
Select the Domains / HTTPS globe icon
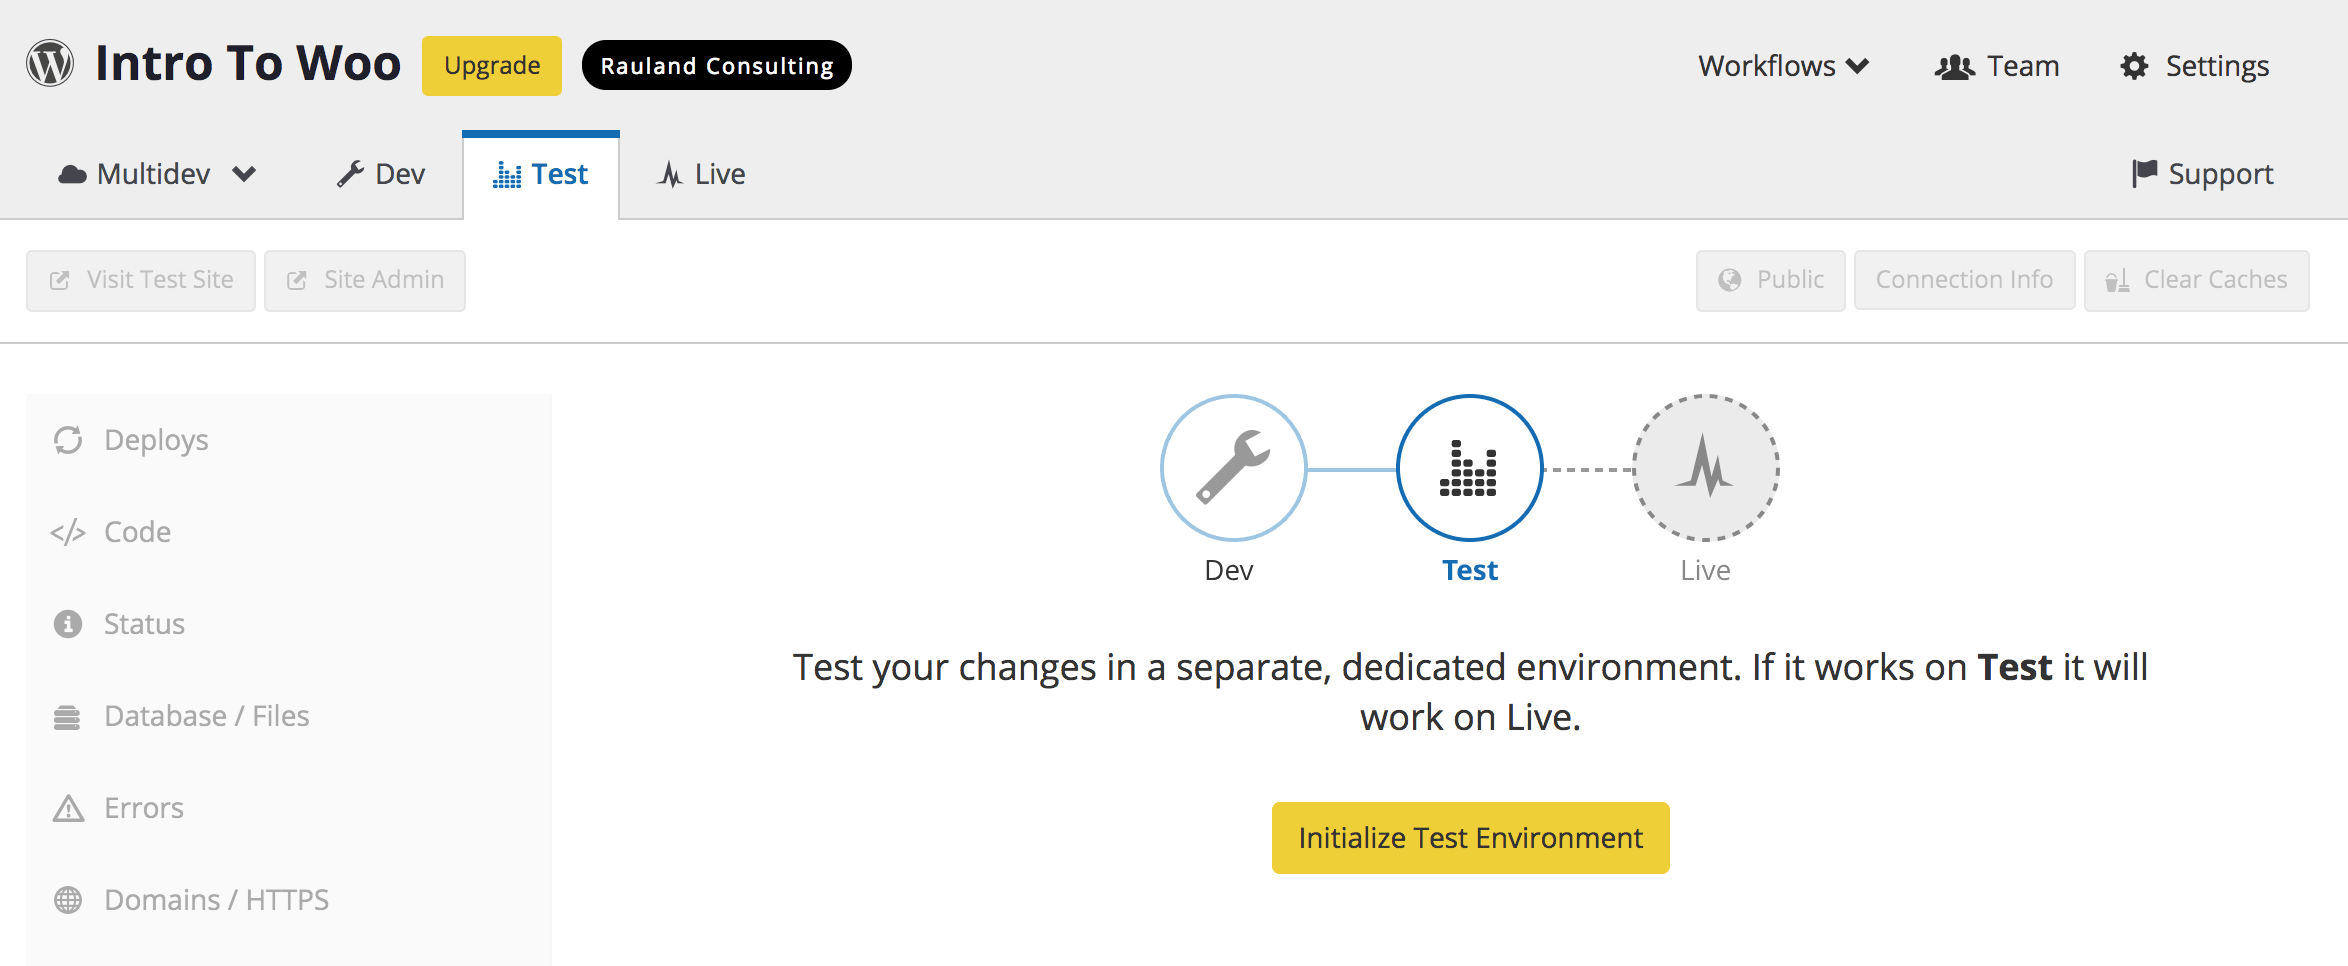(68, 899)
